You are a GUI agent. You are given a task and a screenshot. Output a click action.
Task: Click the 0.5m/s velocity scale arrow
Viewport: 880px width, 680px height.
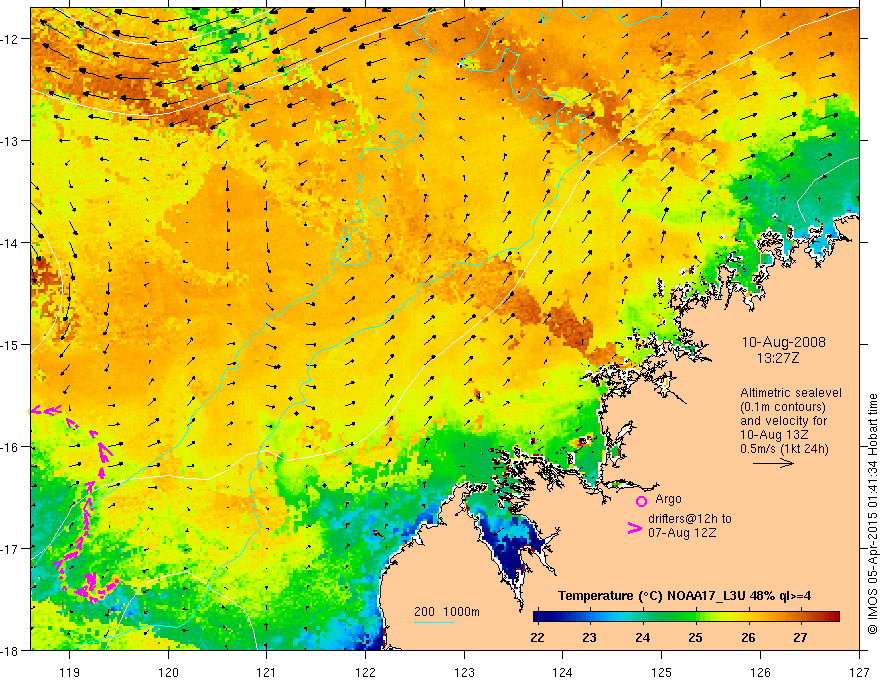(x=773, y=463)
